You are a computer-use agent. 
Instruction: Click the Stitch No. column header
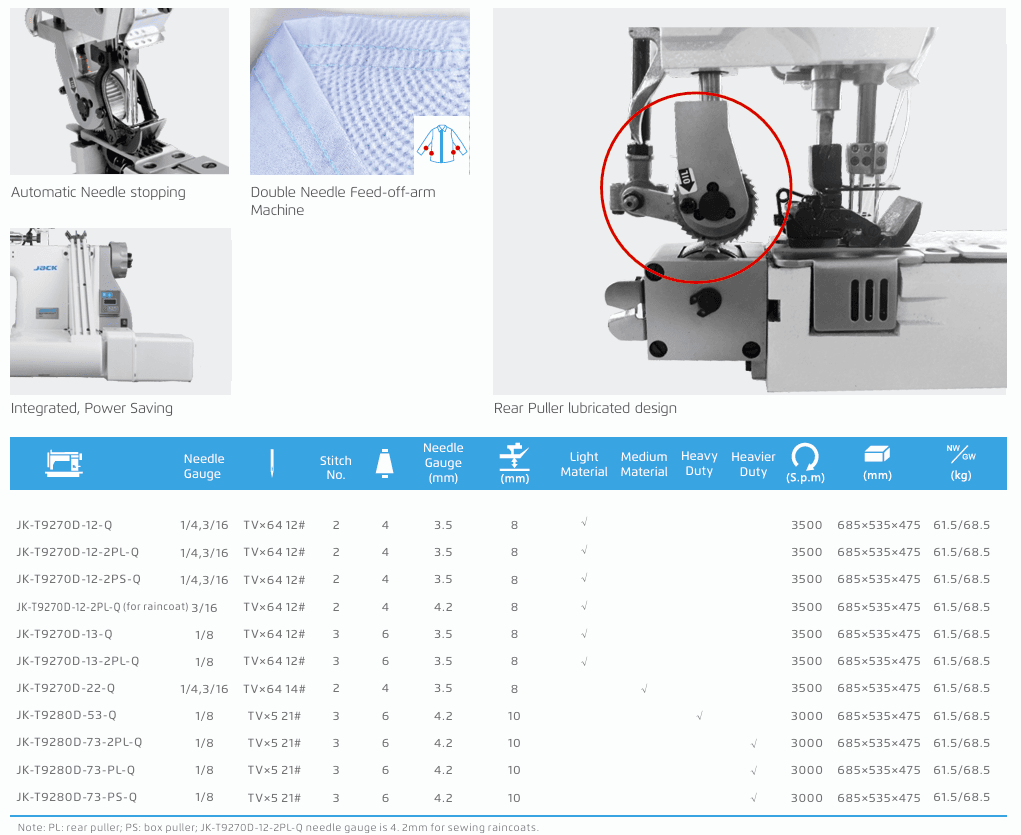(x=336, y=467)
